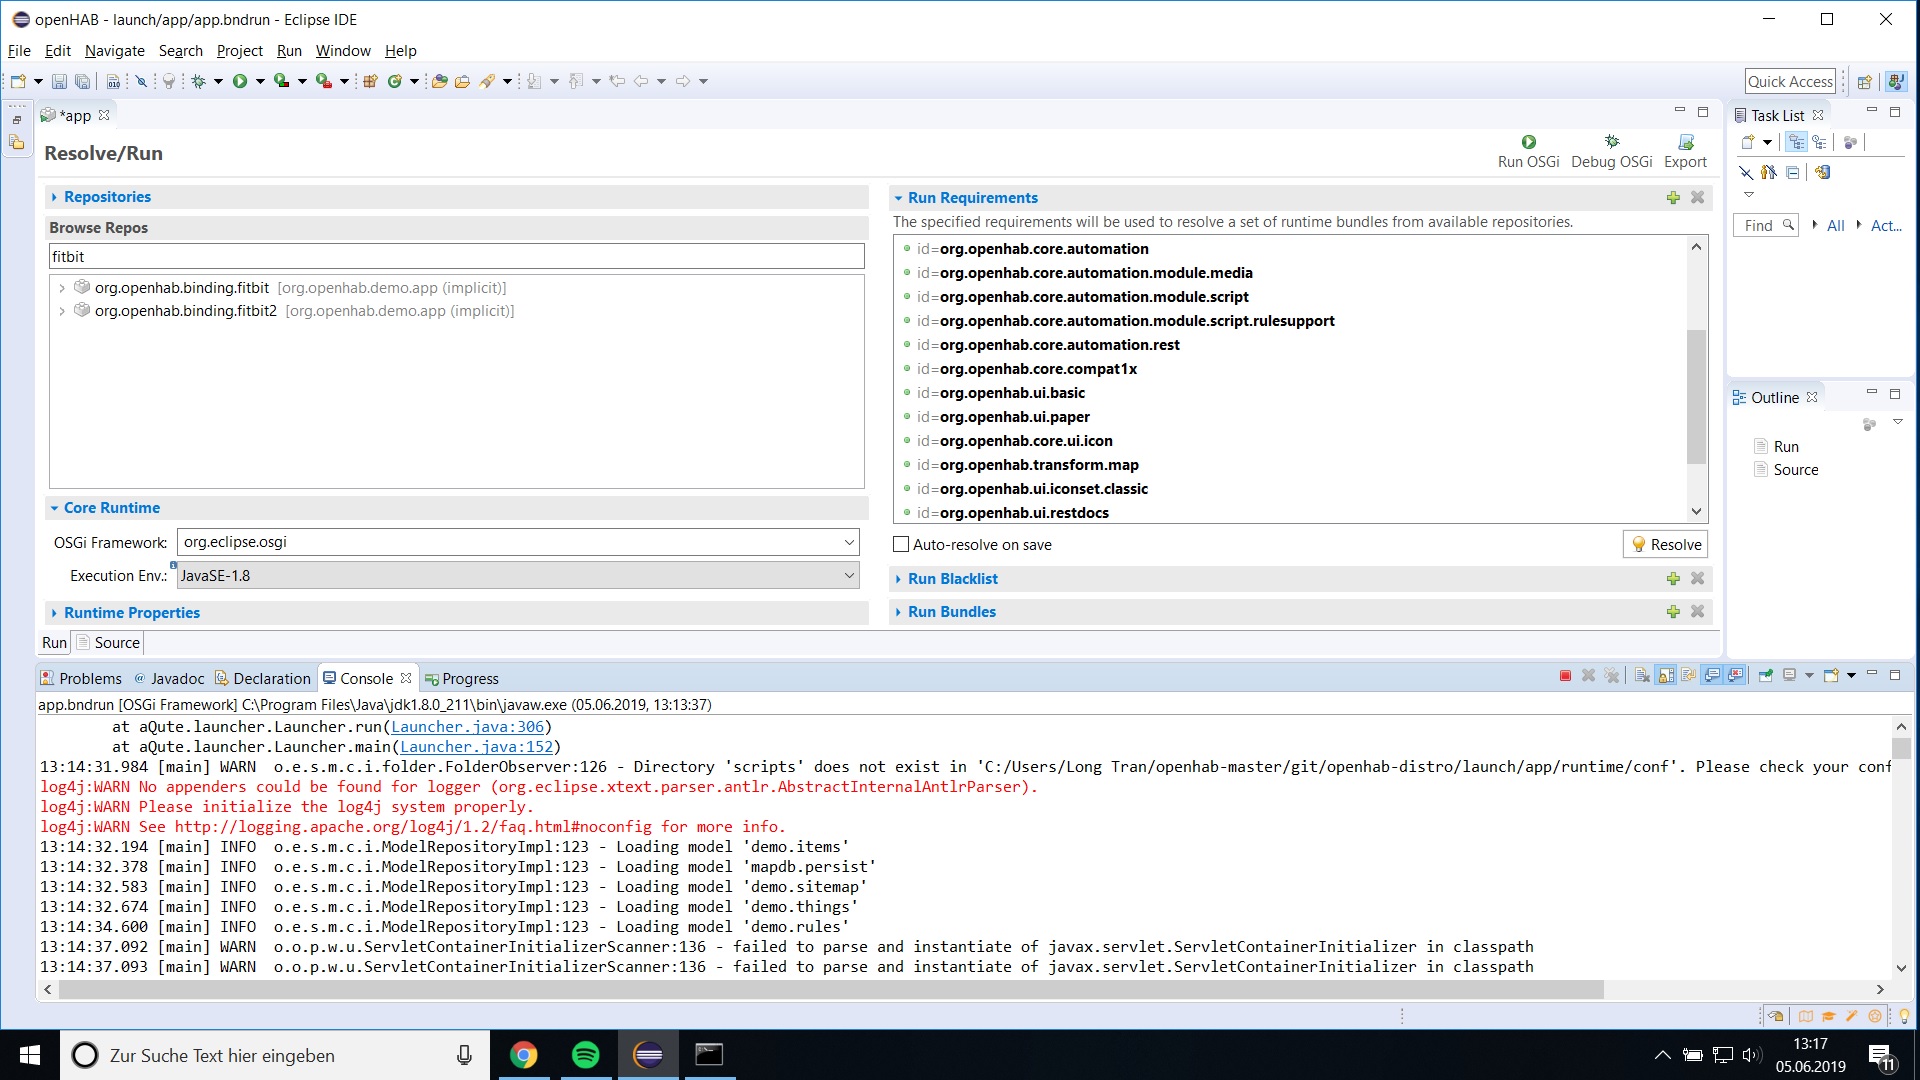Save all editors in the toolbar
The height and width of the screenshot is (1080, 1920).
pos(81,81)
